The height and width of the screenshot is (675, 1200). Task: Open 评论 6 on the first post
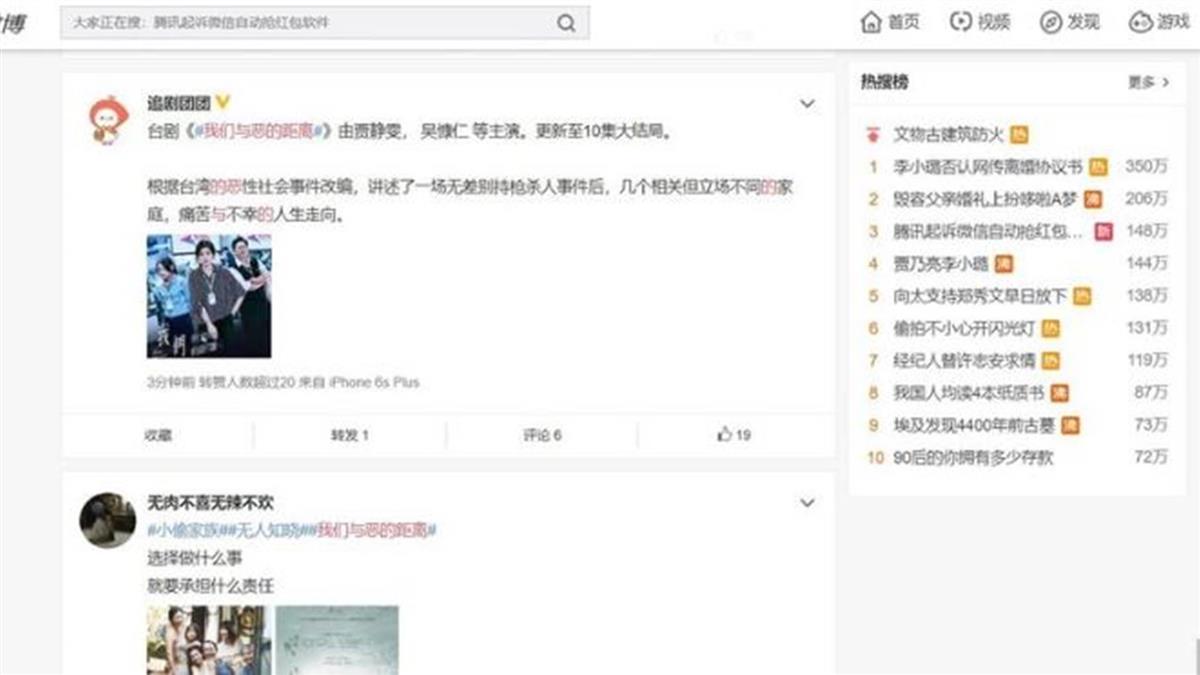pos(543,435)
